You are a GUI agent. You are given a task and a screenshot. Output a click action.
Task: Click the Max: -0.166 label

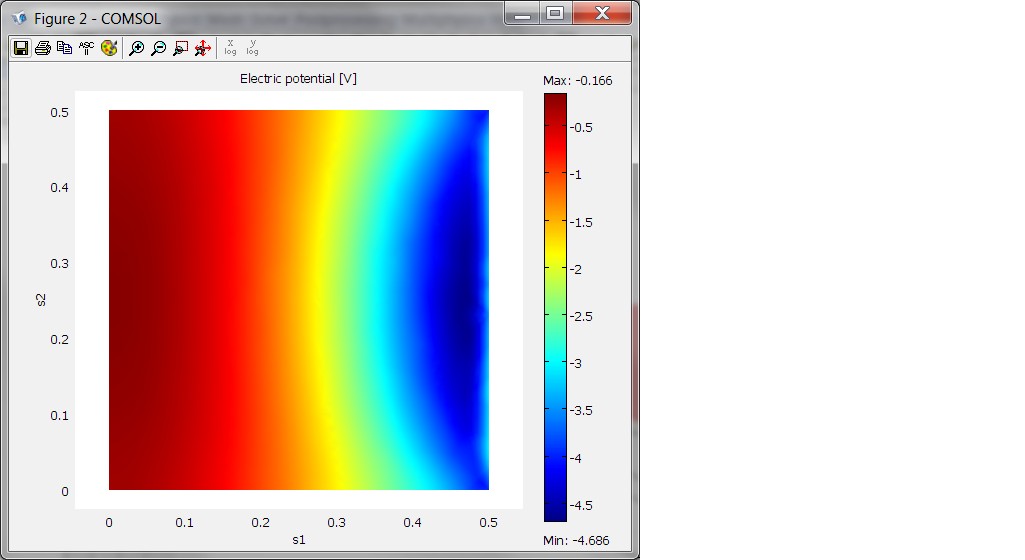coord(577,80)
